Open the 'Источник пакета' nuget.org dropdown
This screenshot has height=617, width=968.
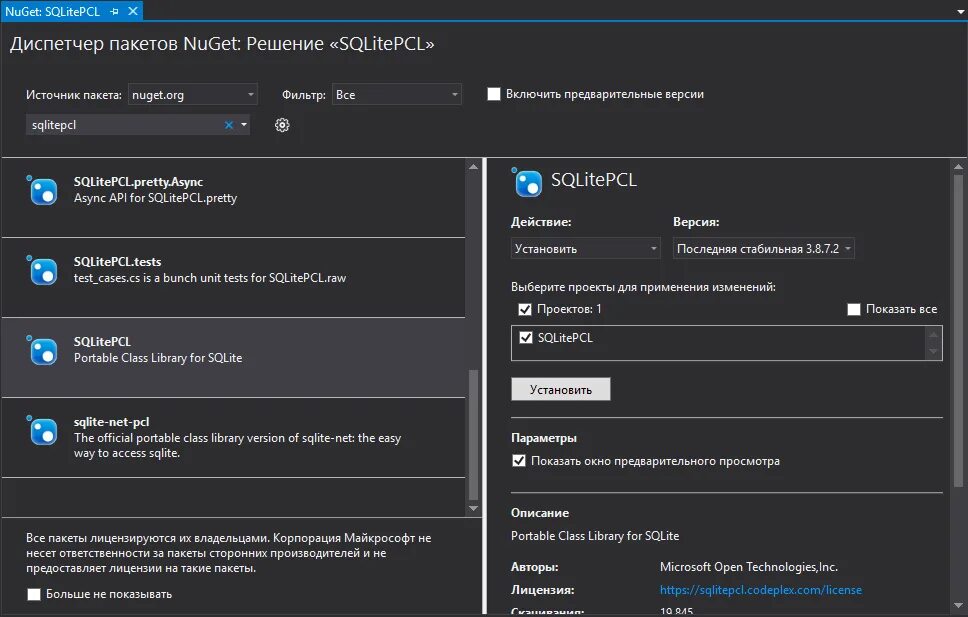point(193,94)
